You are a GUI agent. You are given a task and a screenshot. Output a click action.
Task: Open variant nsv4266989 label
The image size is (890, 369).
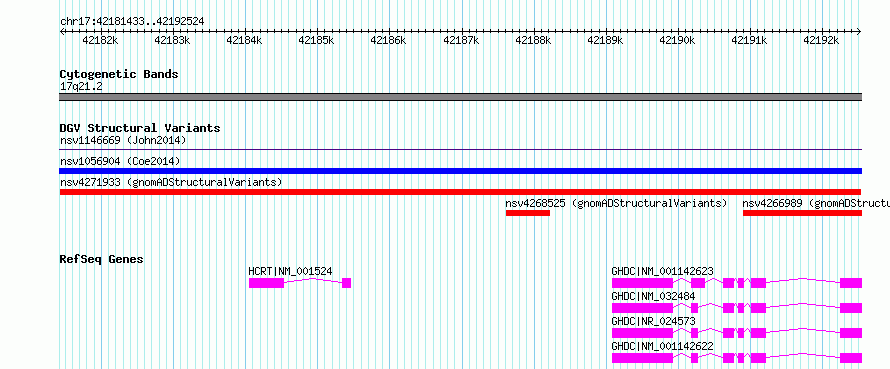tap(816, 203)
